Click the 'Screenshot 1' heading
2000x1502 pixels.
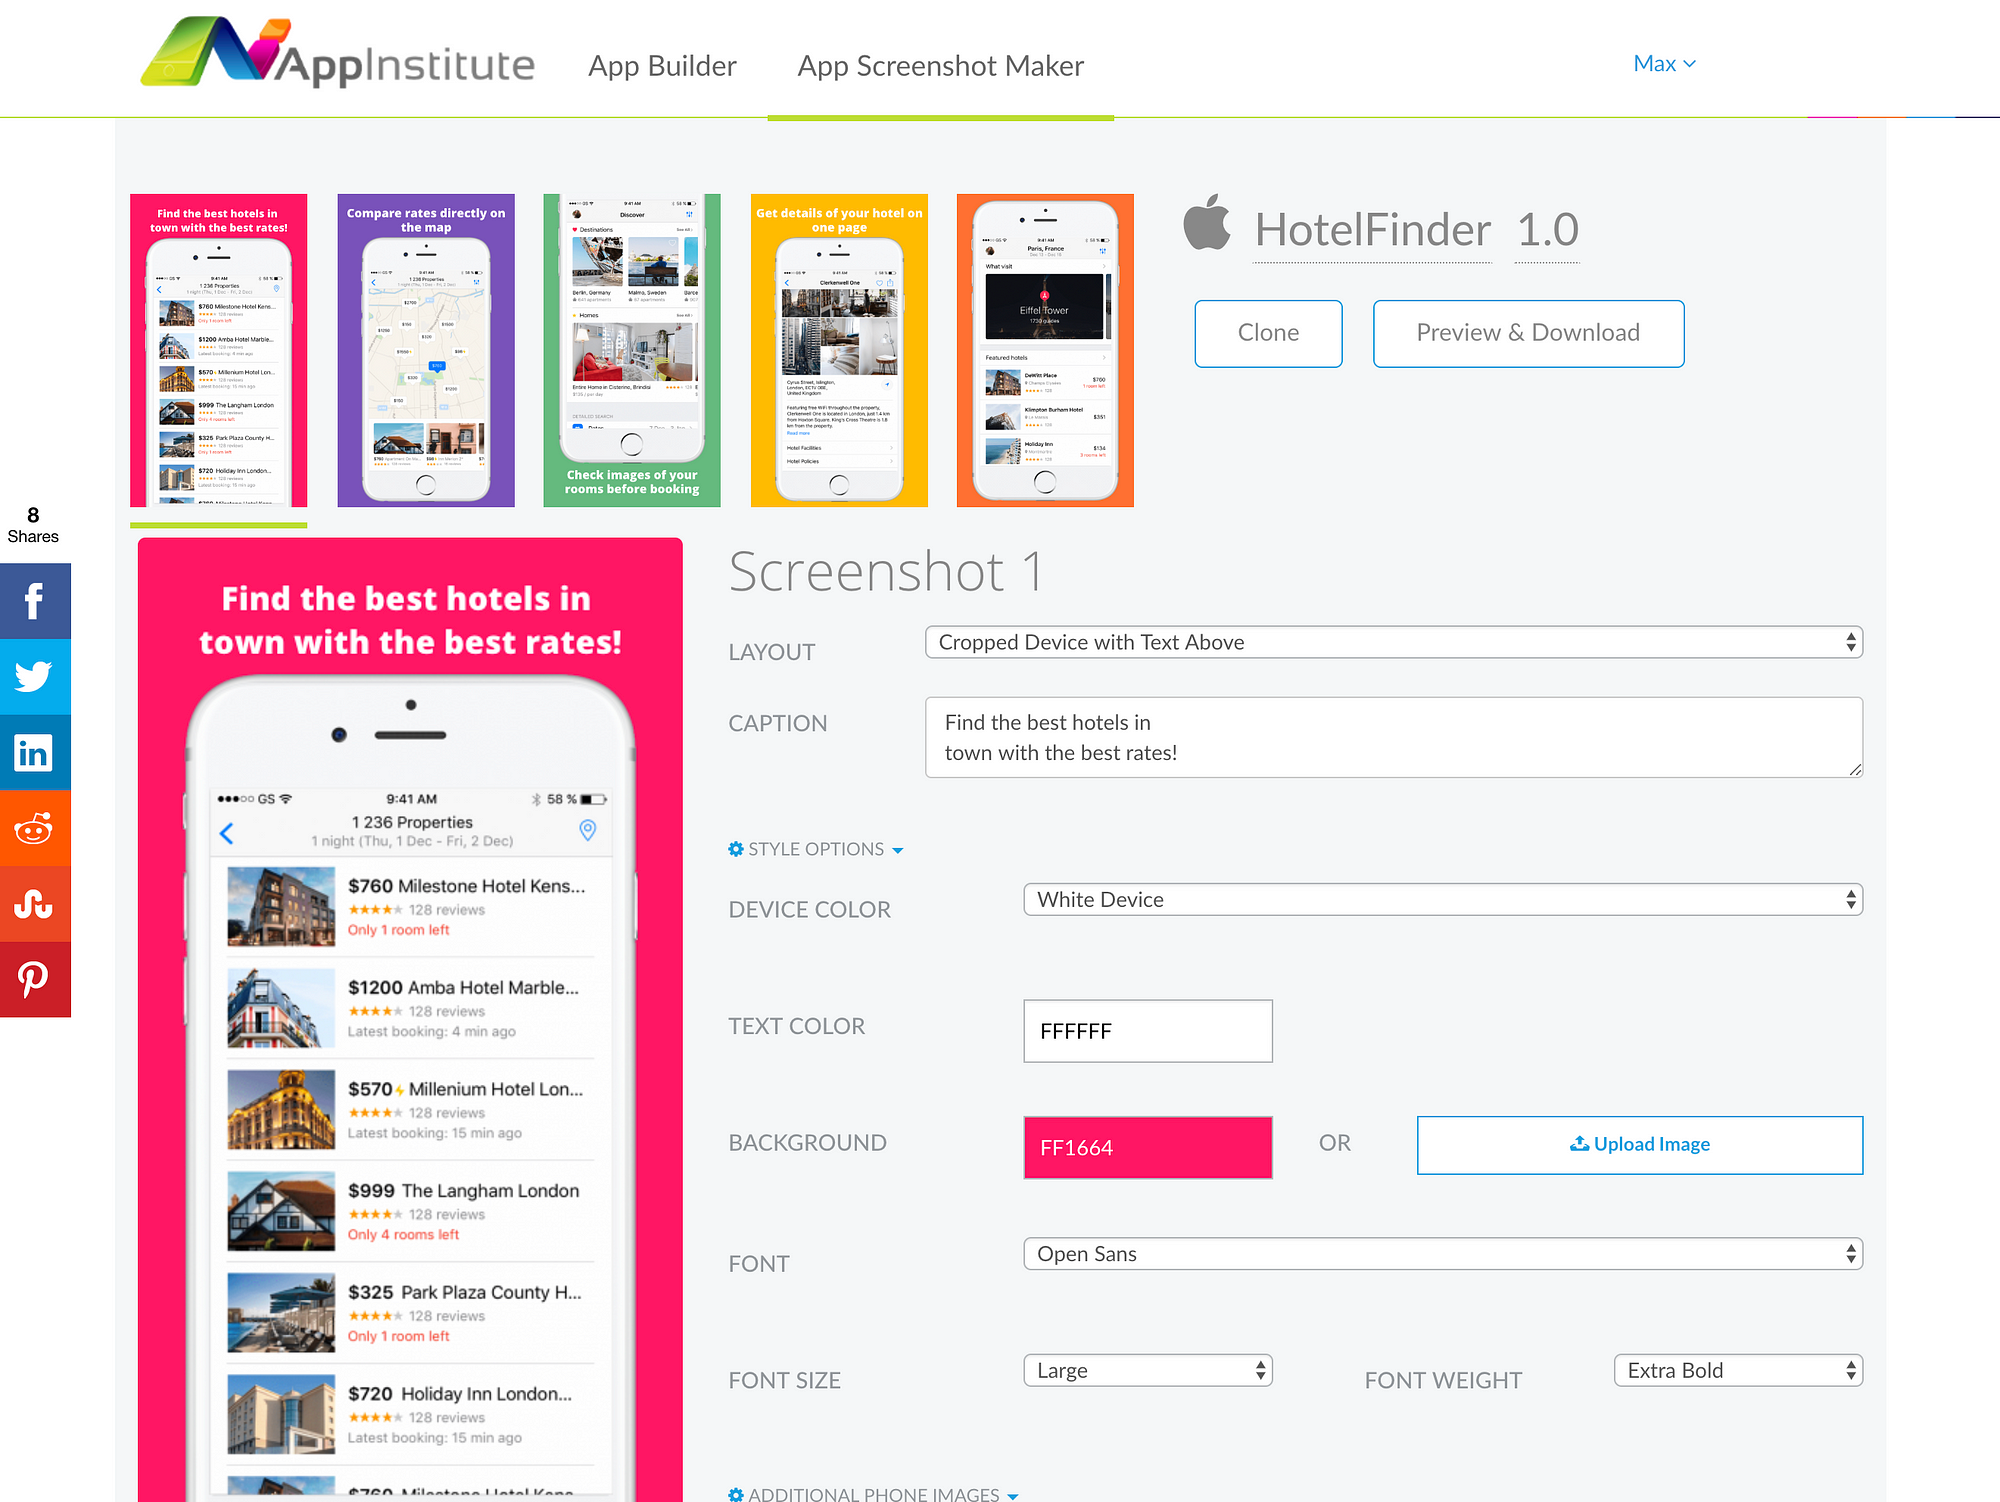886,572
